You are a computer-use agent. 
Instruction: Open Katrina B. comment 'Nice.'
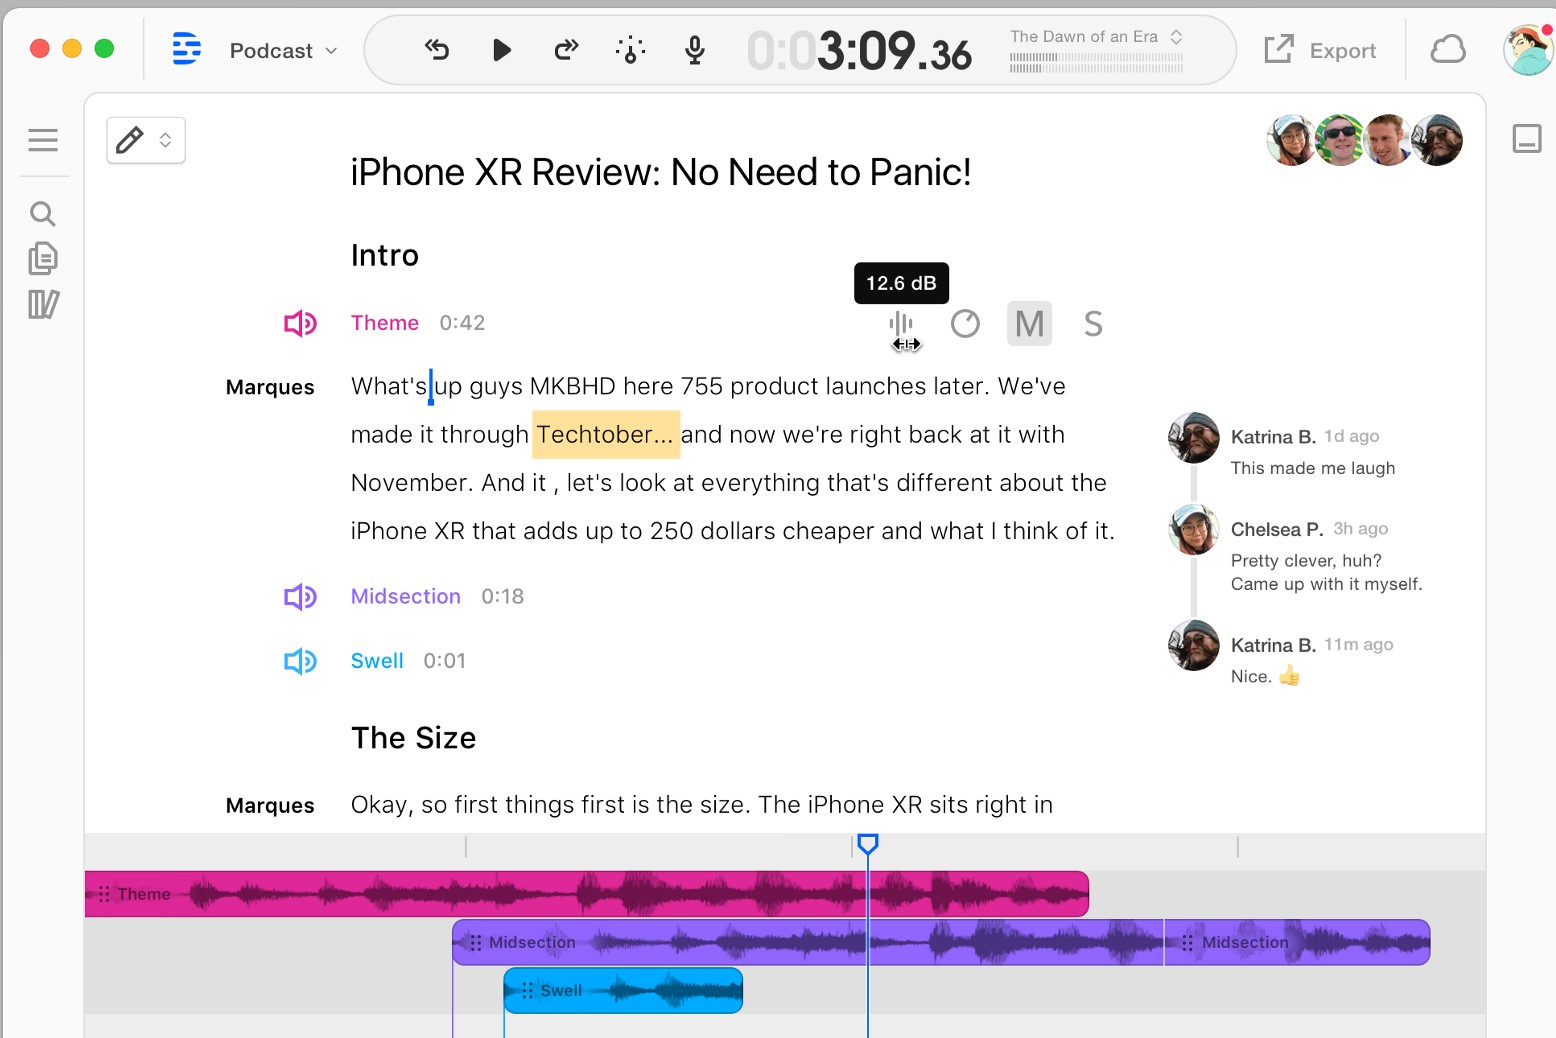[x=1265, y=676]
